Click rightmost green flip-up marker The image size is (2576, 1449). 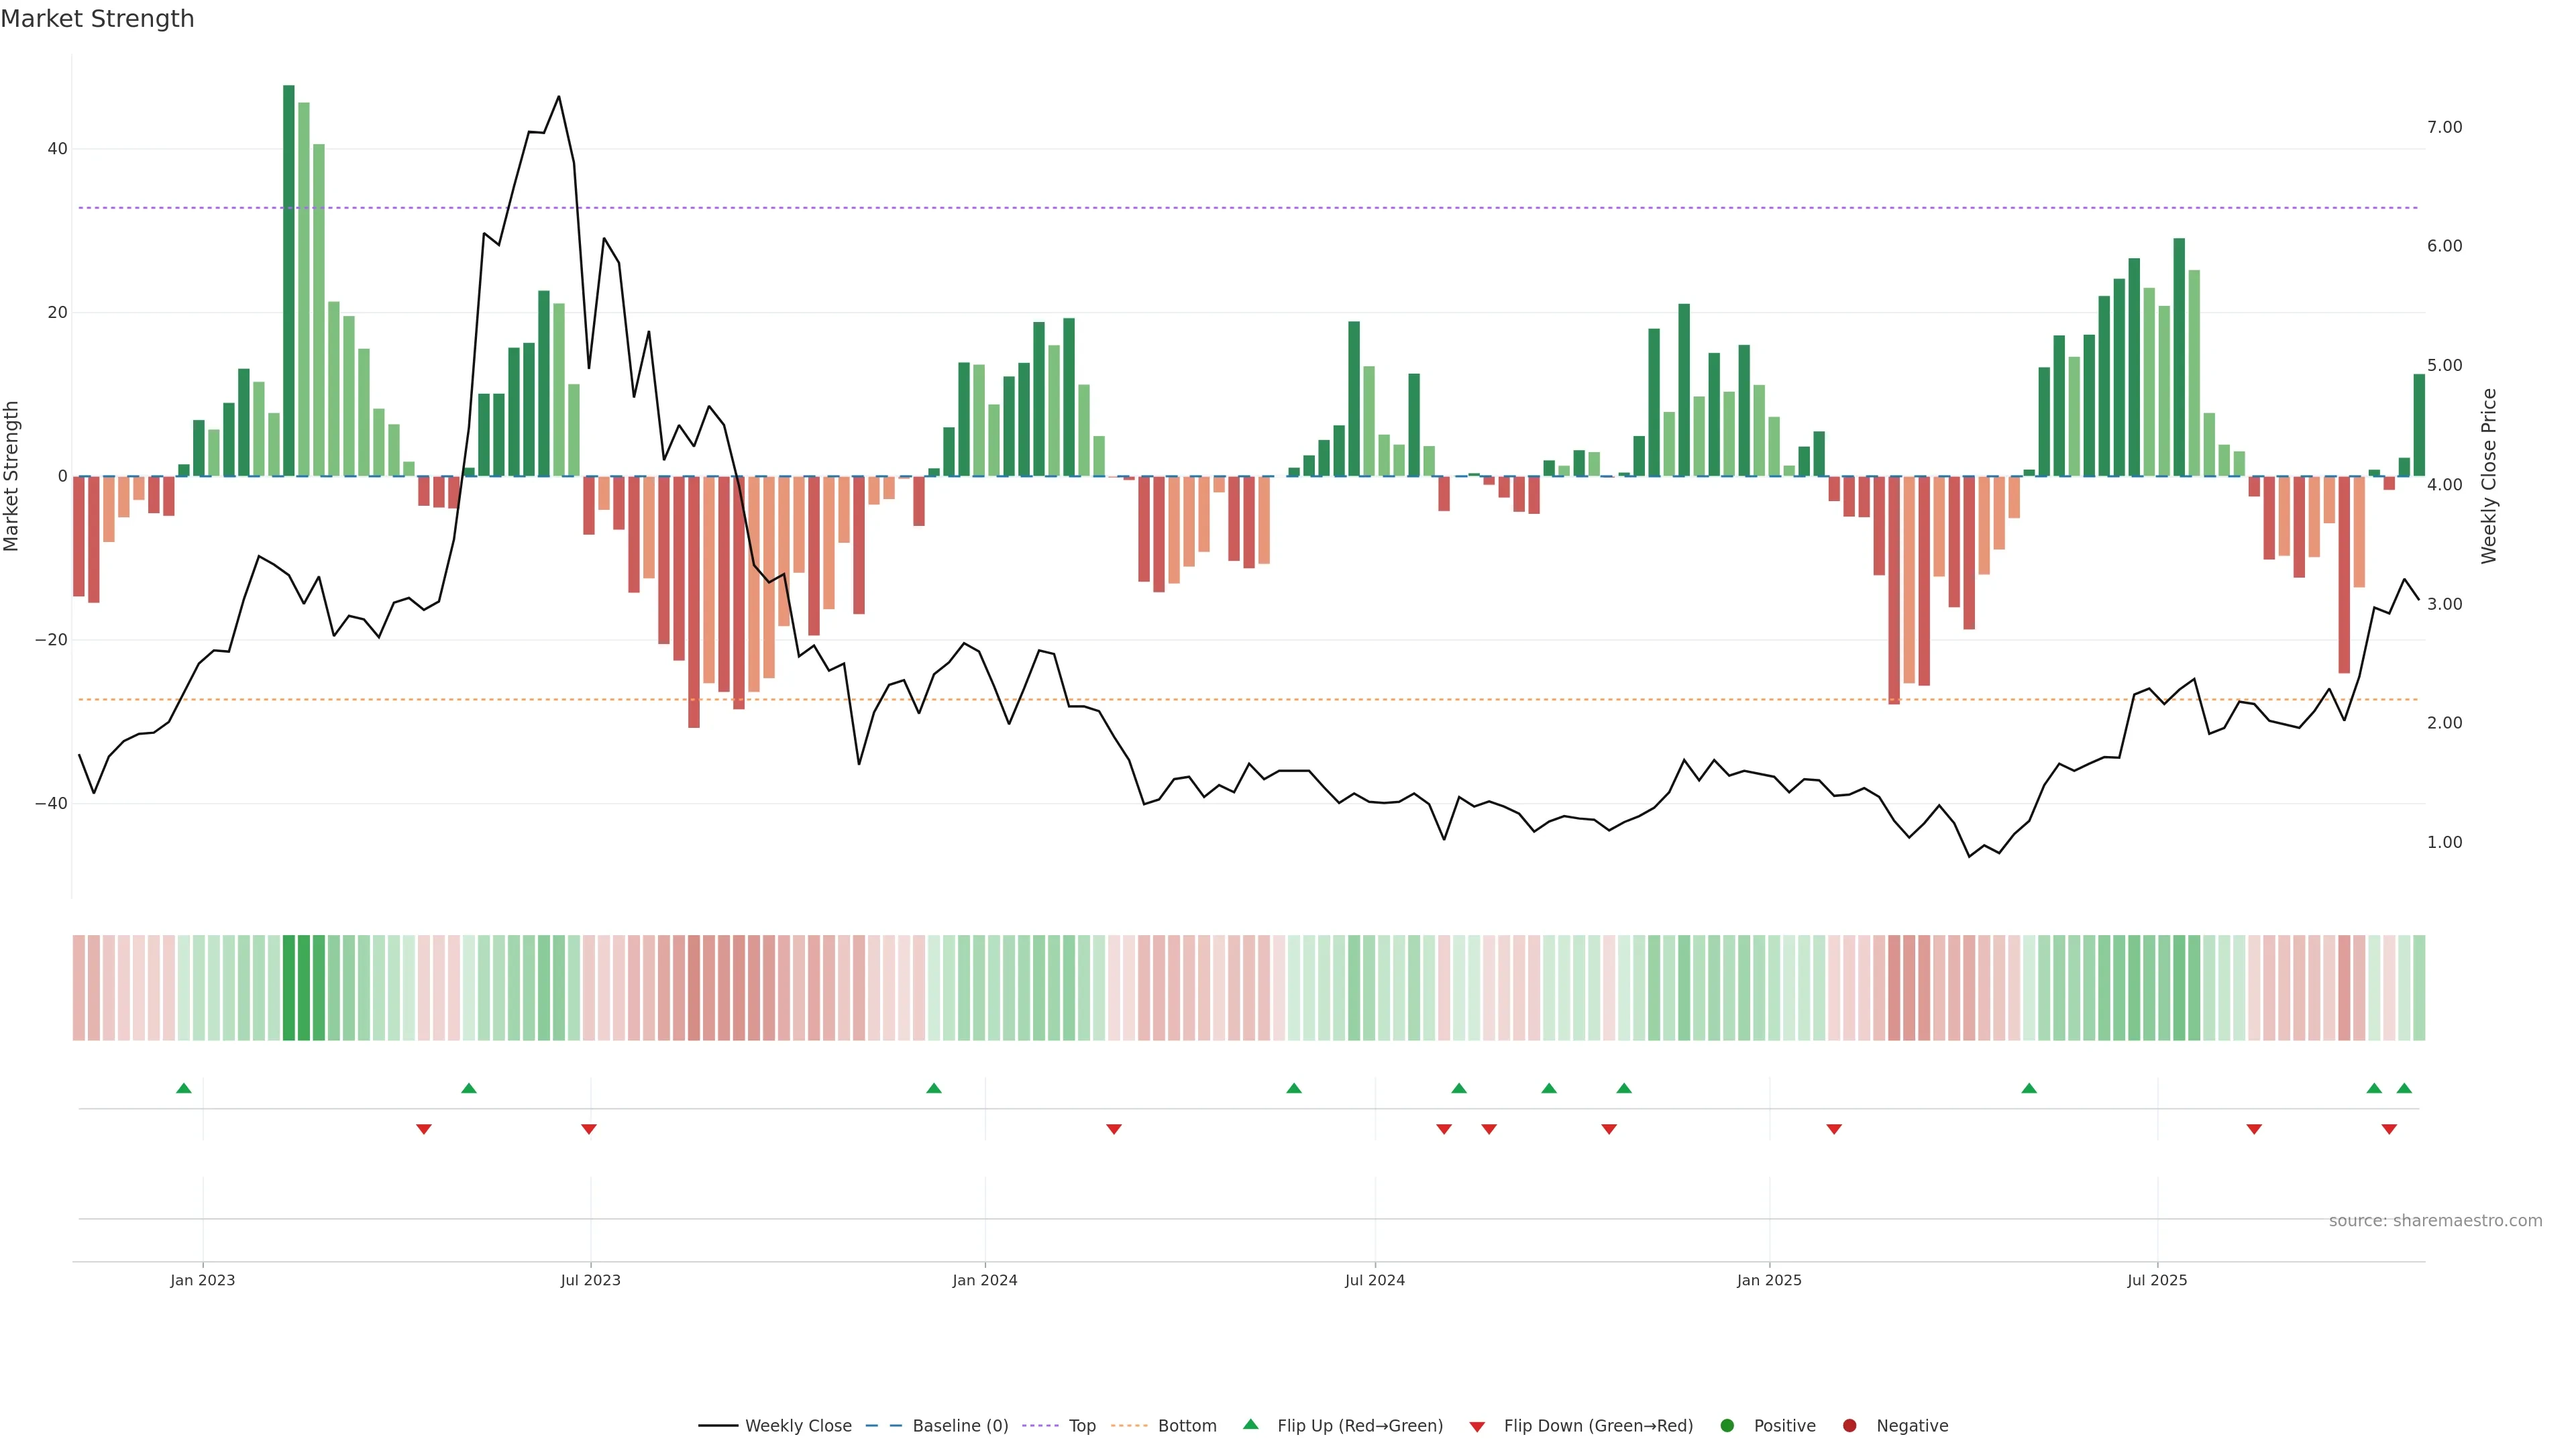[x=2404, y=1088]
